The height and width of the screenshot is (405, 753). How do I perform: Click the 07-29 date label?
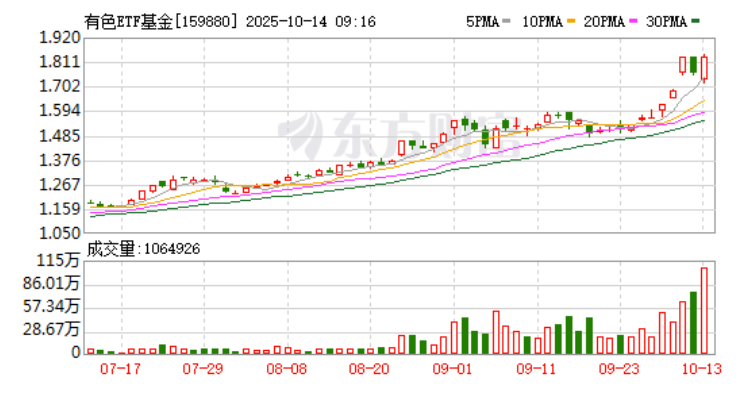[203, 369]
